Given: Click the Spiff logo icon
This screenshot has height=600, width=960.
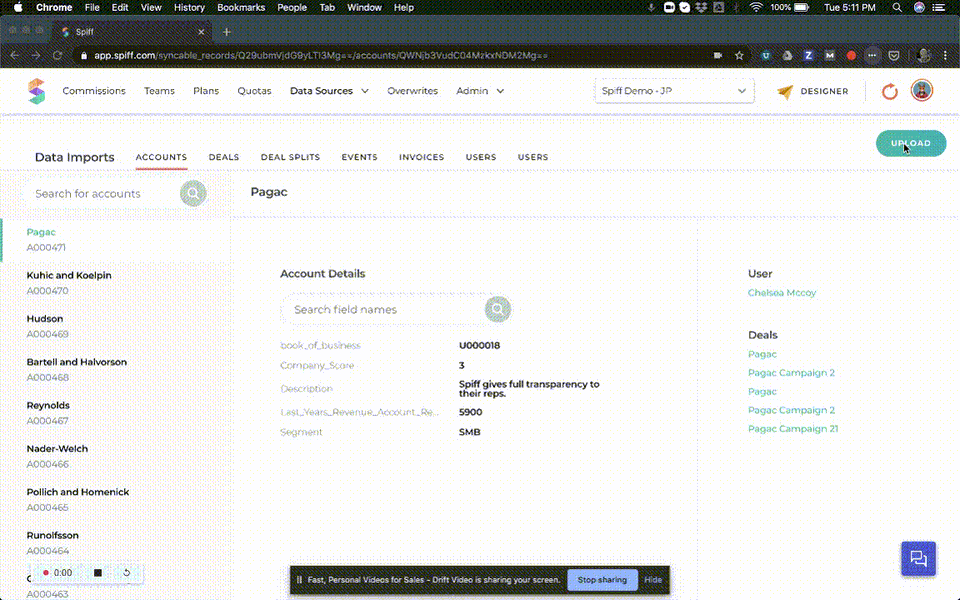Looking at the screenshot, I should point(37,91).
